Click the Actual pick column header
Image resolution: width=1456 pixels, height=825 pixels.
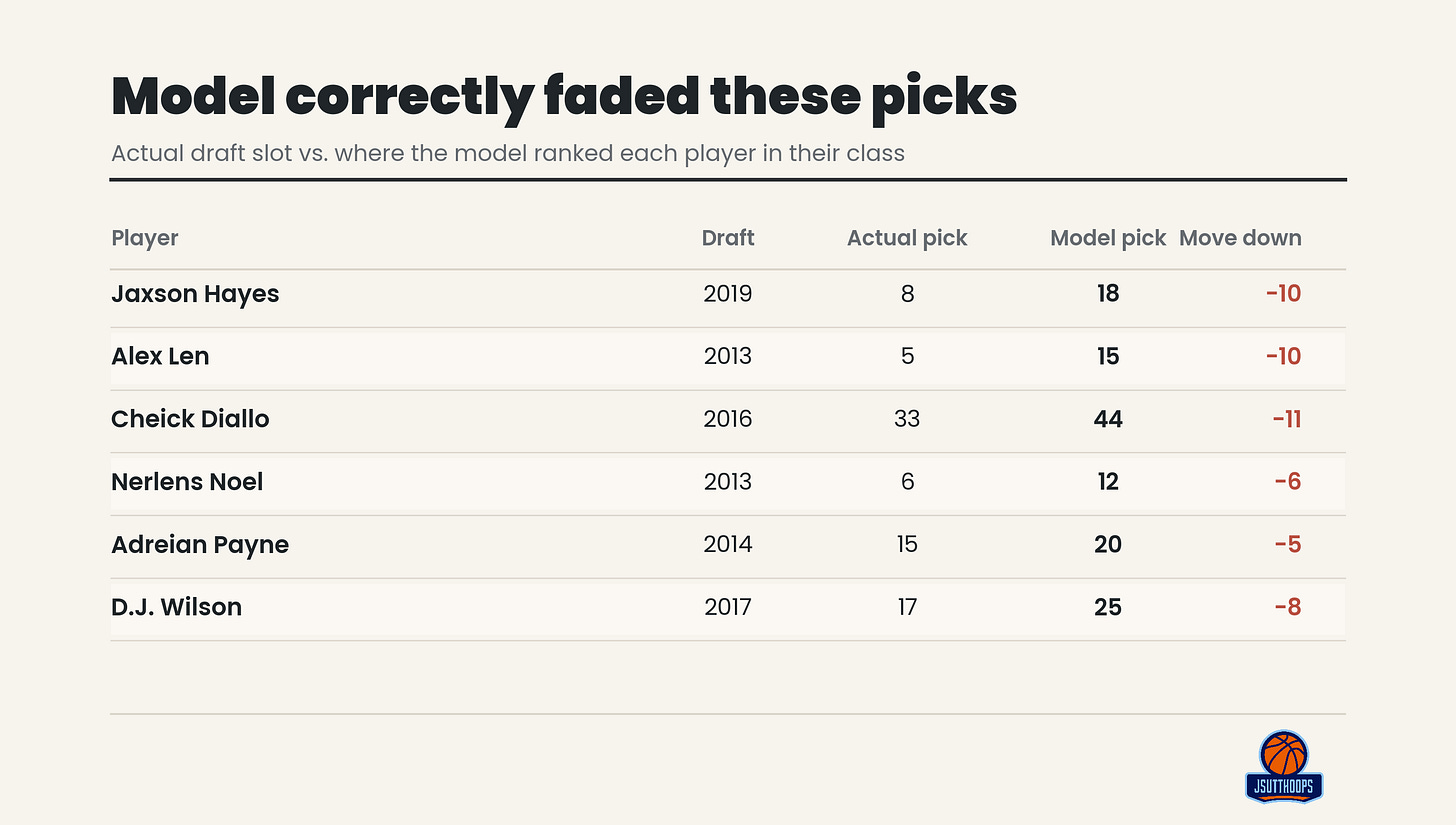pyautogui.click(x=907, y=238)
